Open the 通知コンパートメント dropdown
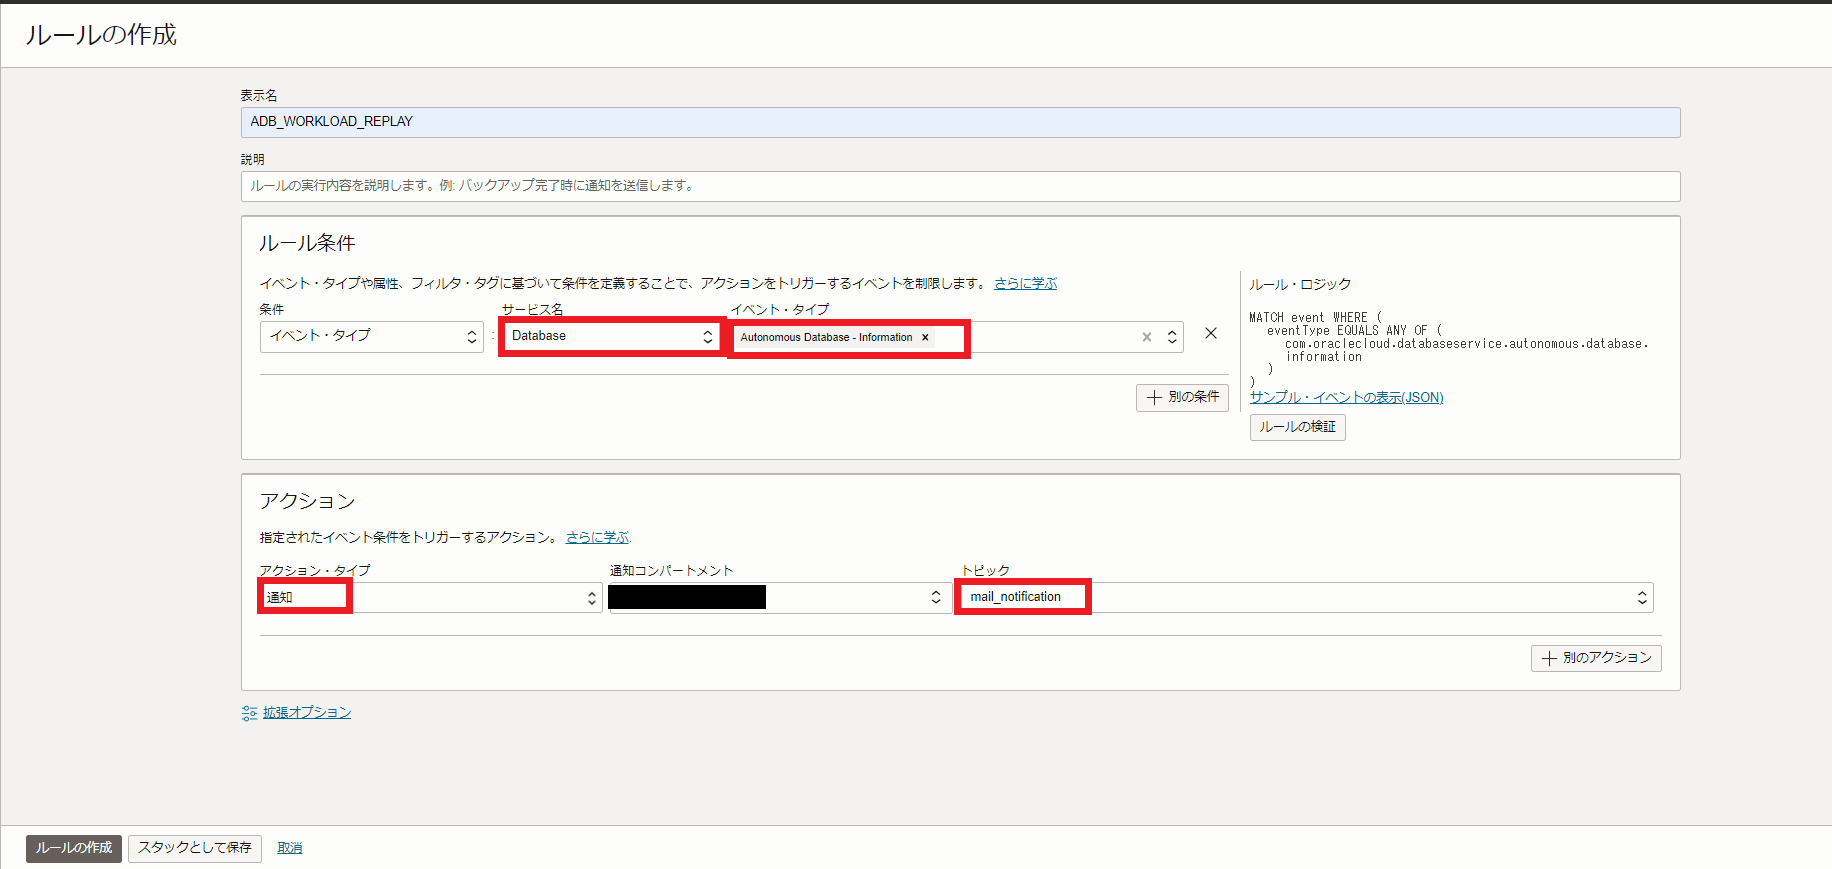 click(780, 598)
